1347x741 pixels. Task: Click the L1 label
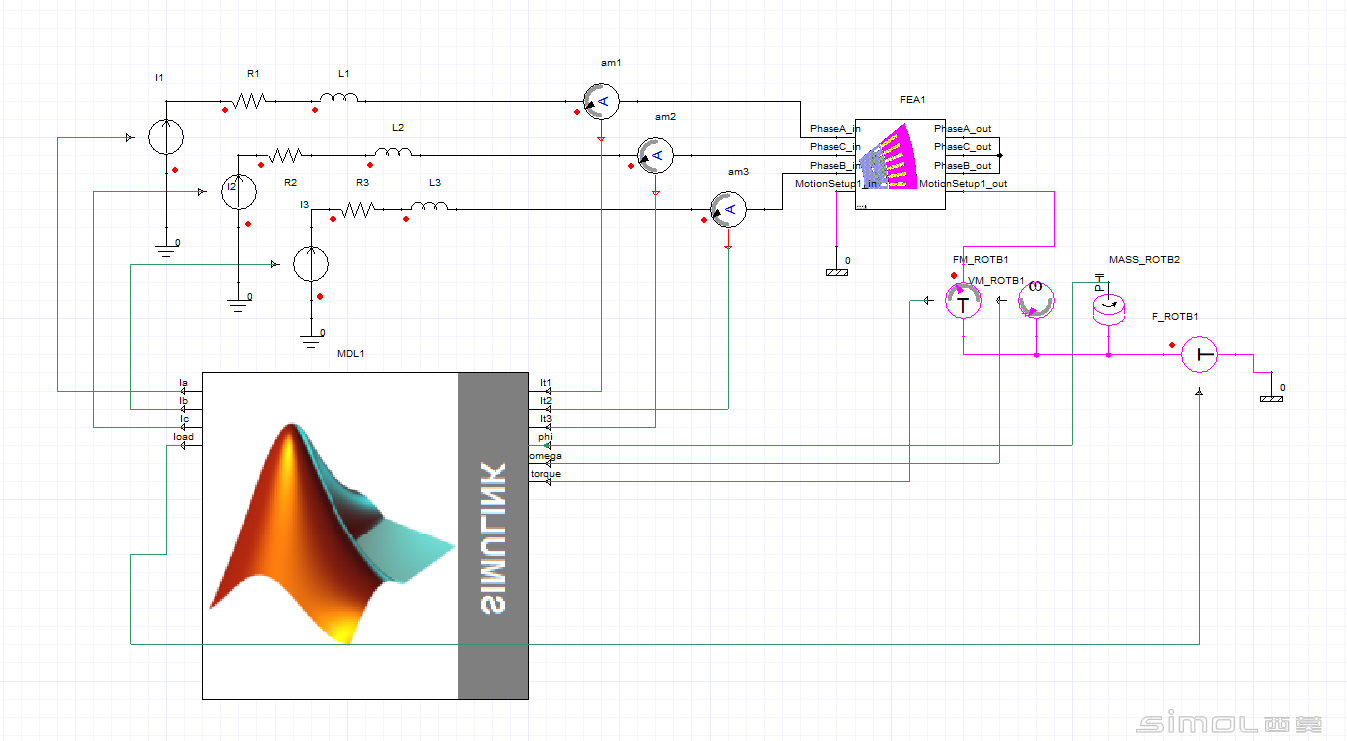click(343, 74)
